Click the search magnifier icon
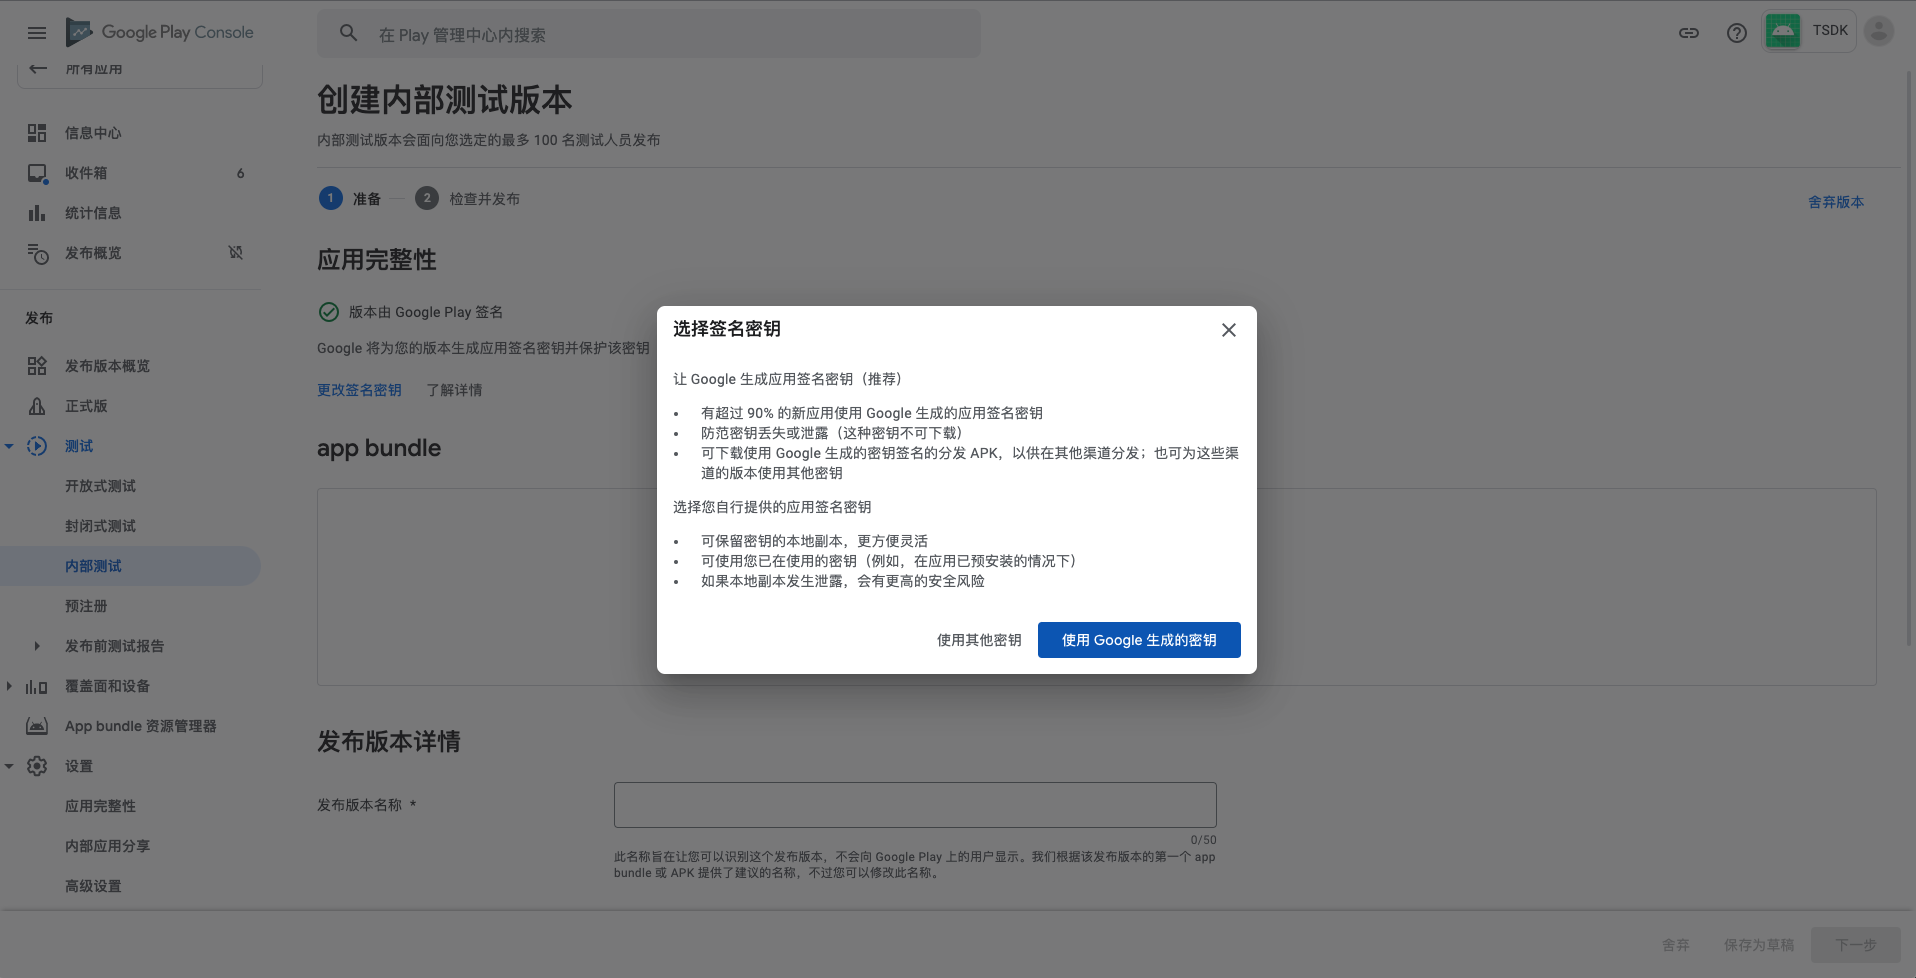1916x978 pixels. [348, 33]
